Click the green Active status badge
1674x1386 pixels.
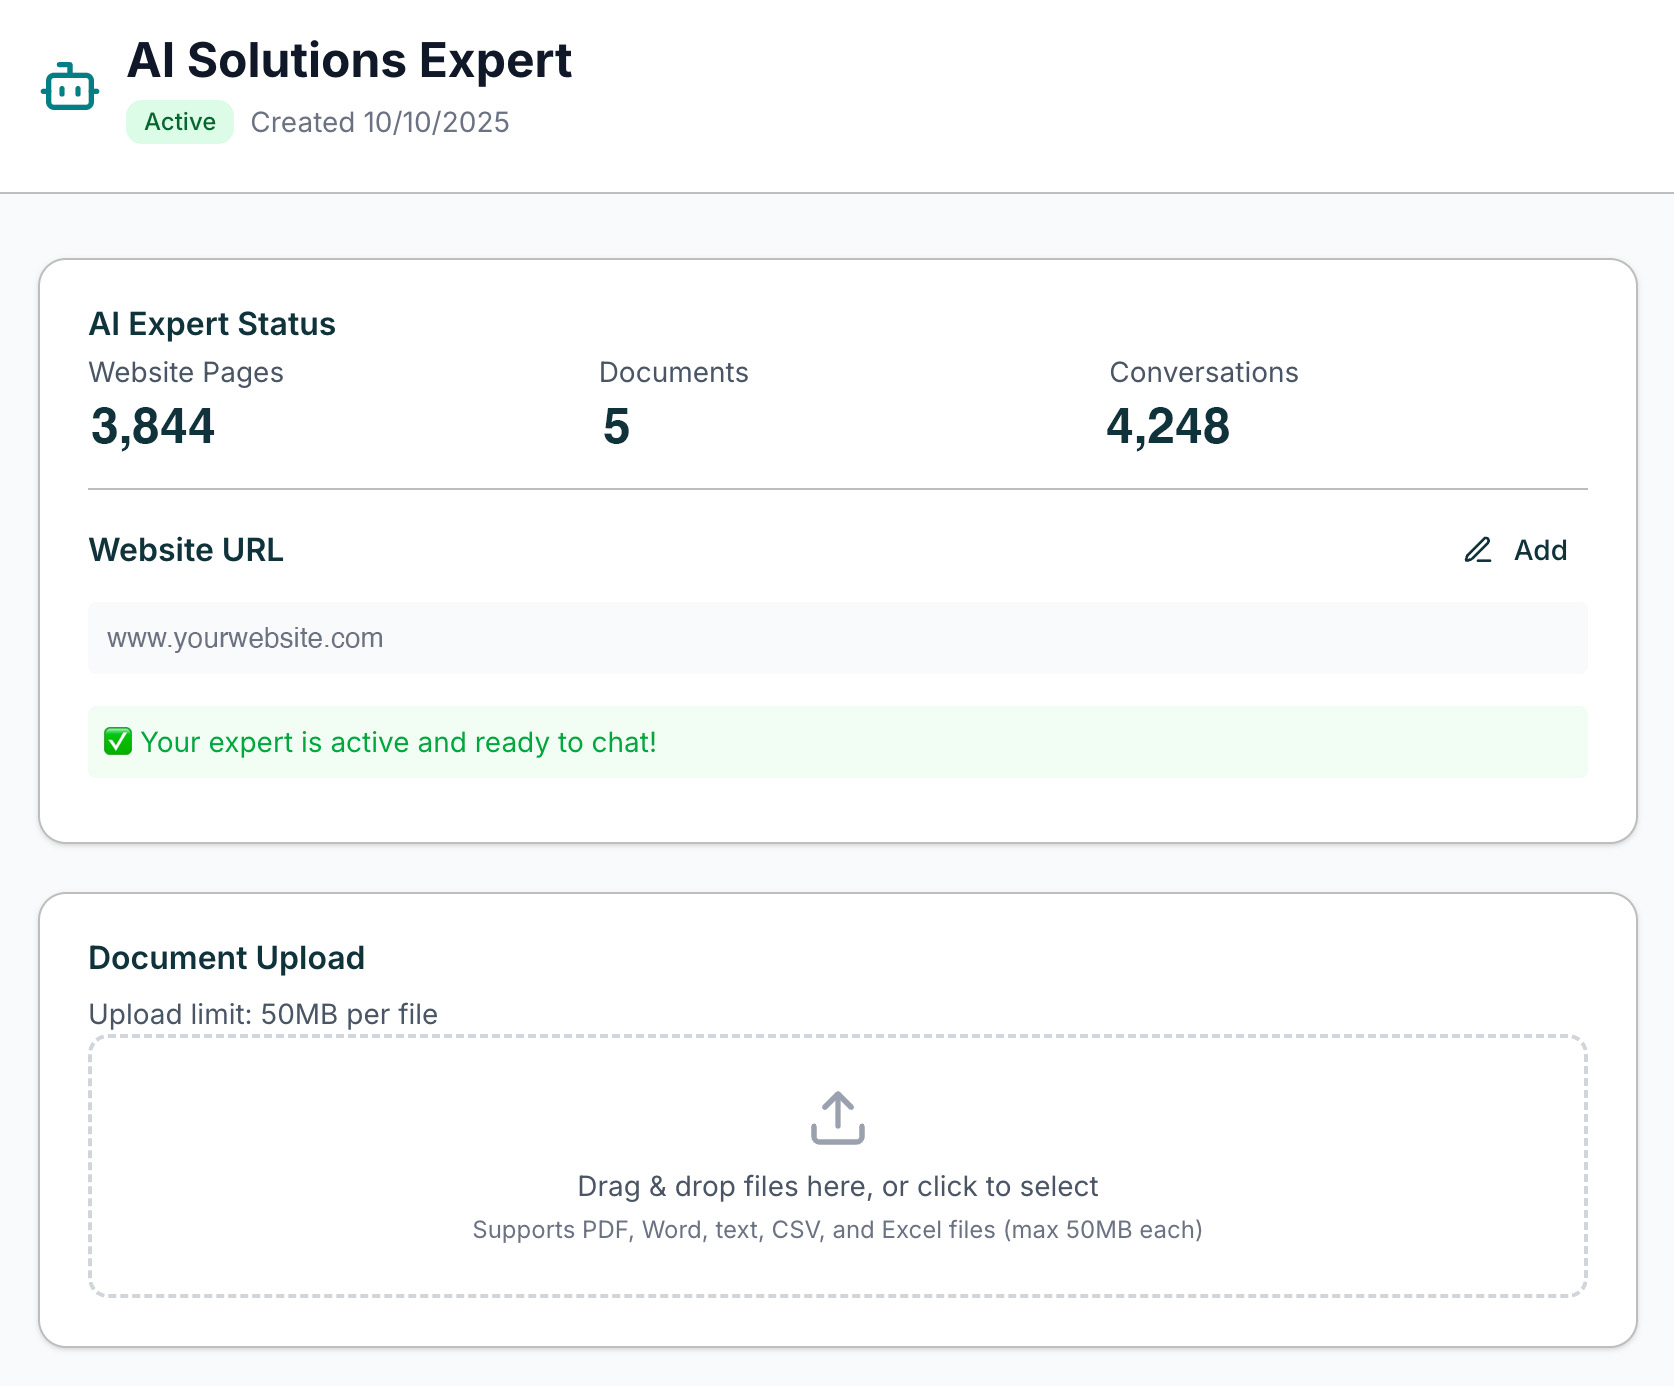(x=180, y=122)
